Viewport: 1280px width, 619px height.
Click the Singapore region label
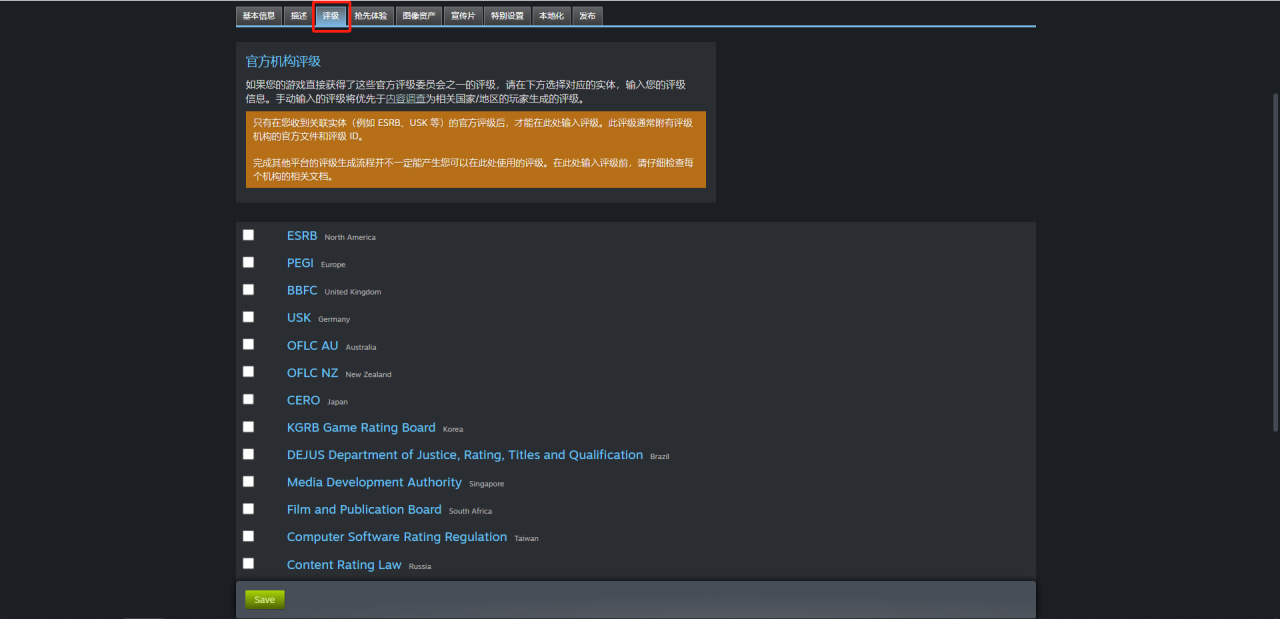(x=487, y=484)
